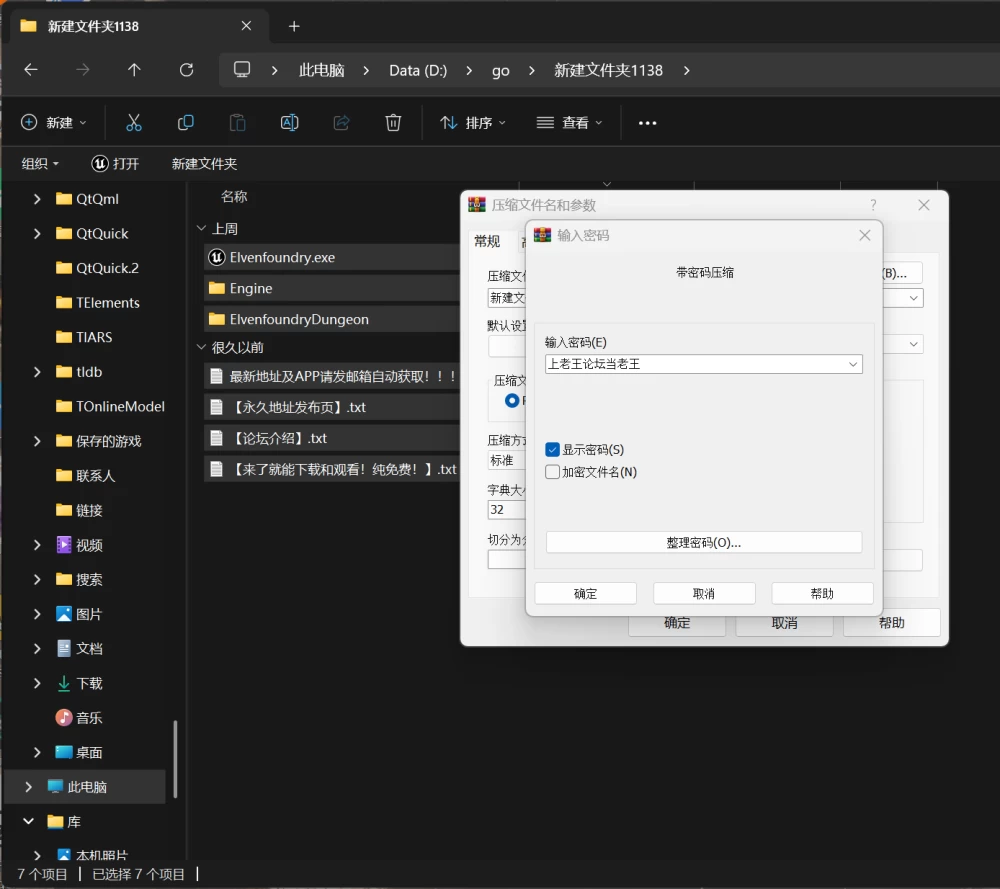The height and width of the screenshot is (889, 1000).
Task: Select the 保存的游戏 folder in sidebar
Action: pos(98,441)
